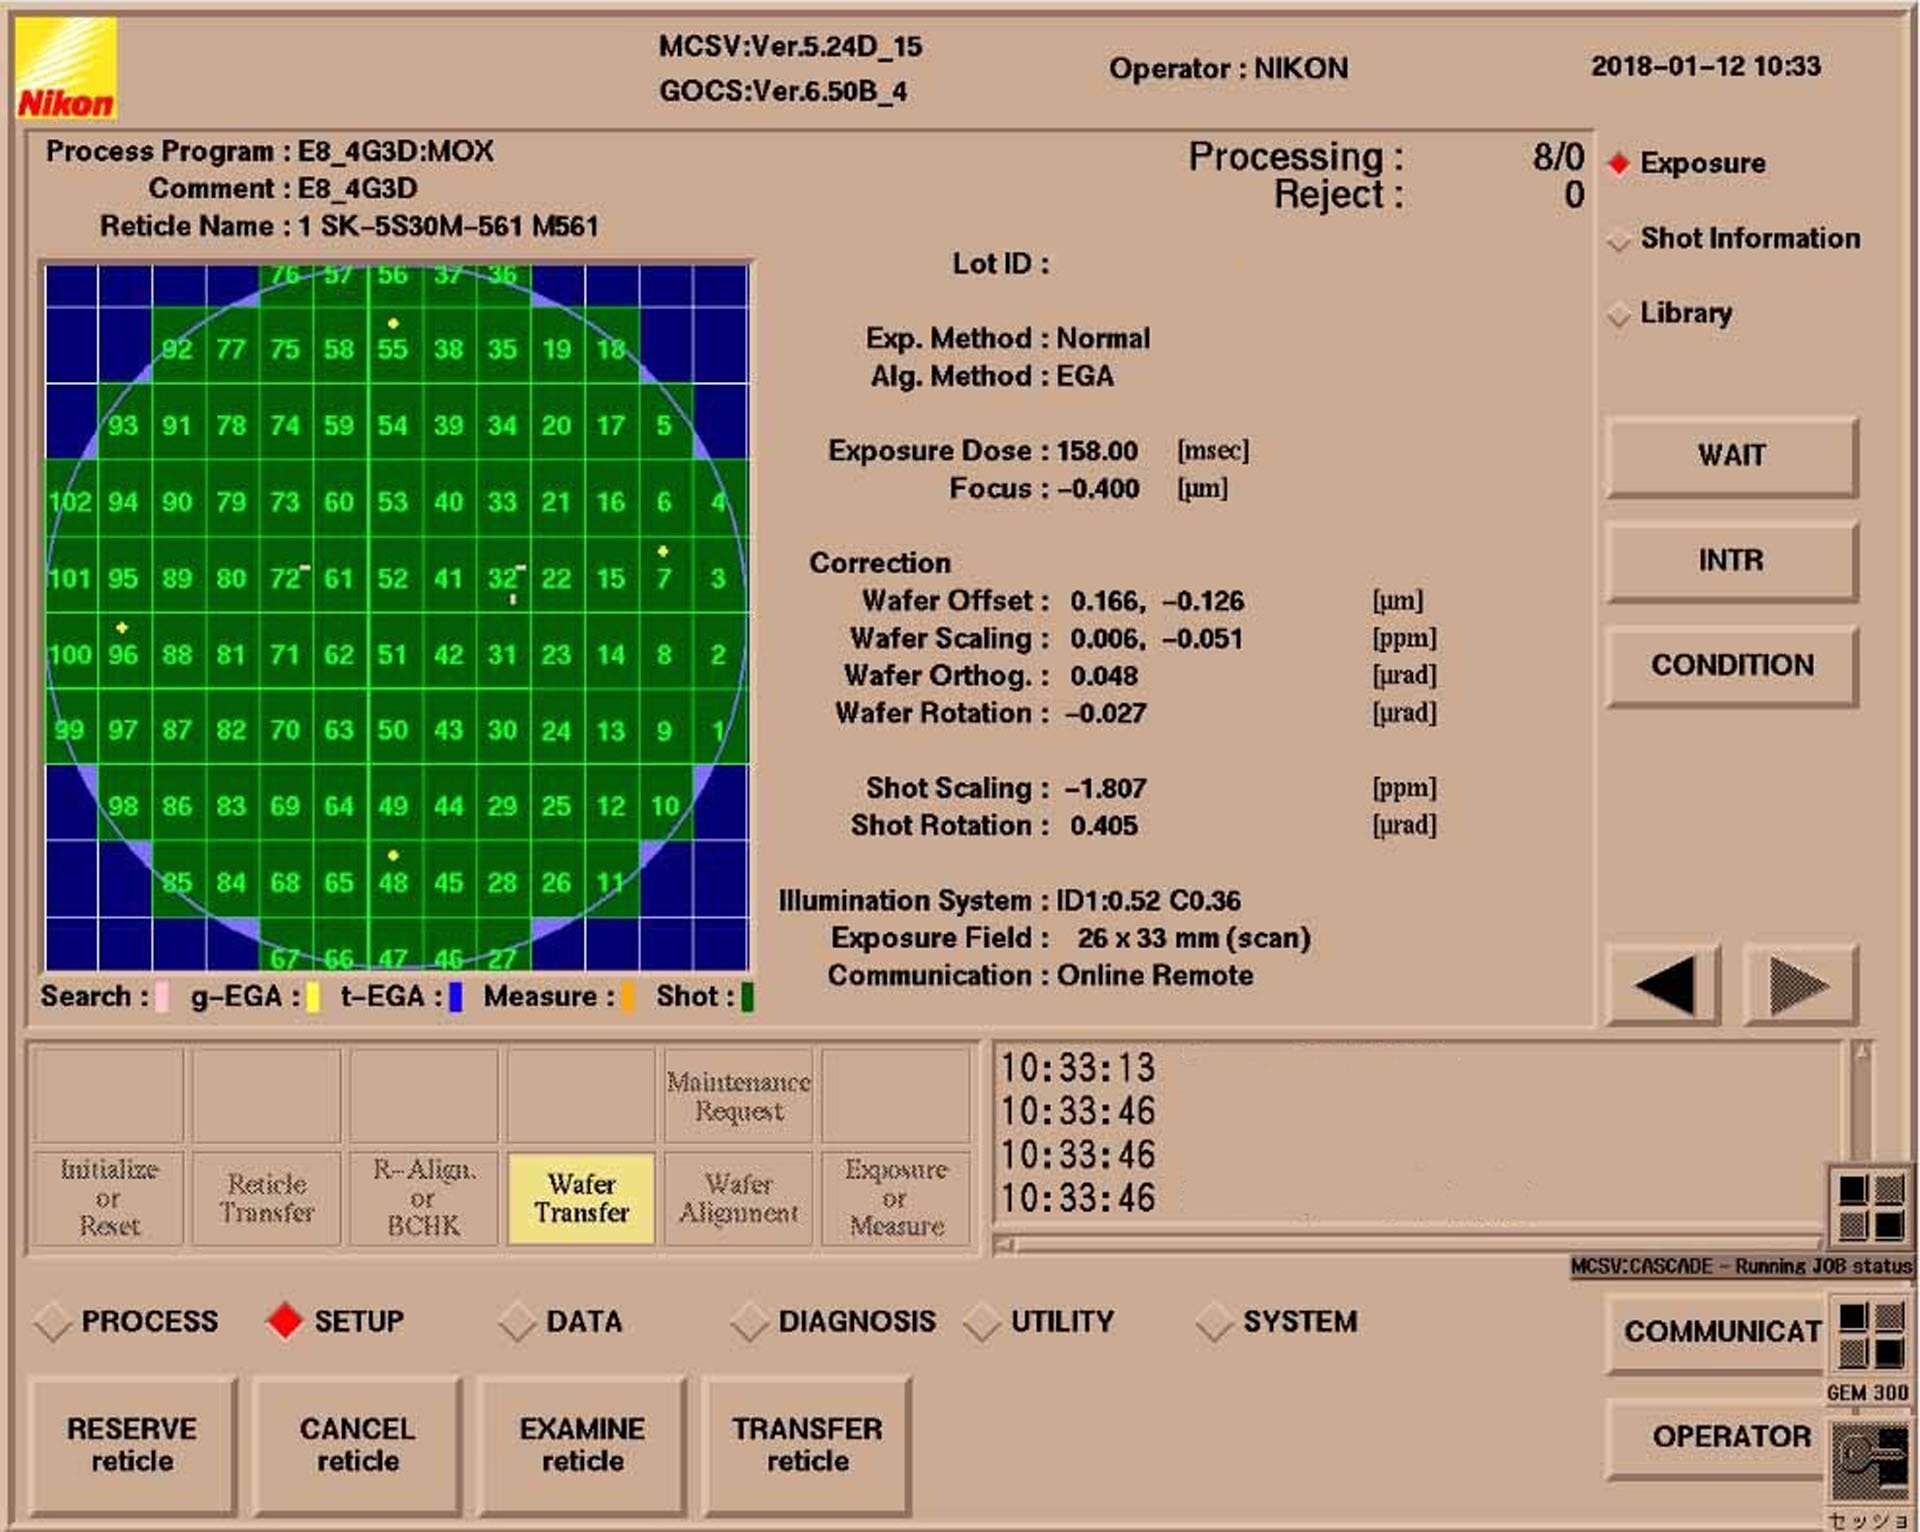Screen dimensions: 1920x1532
Task: Click TRANSFER reticle button
Action: coord(807,1445)
